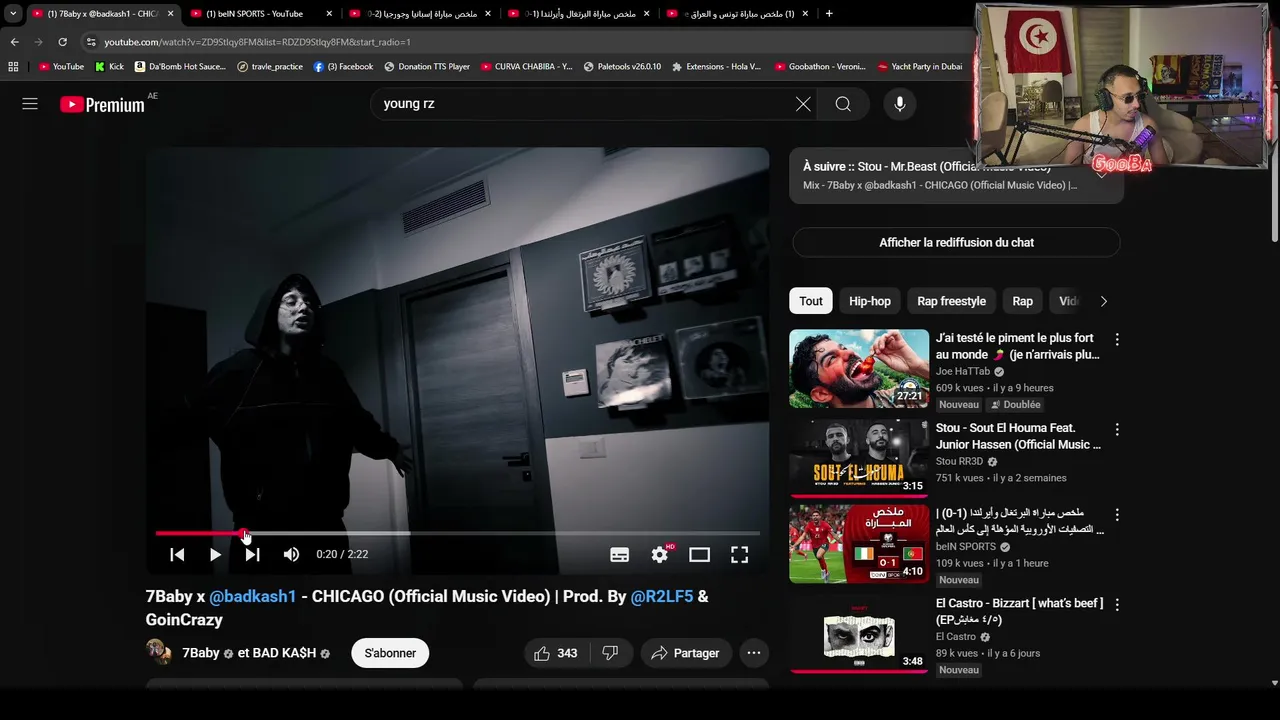Play the paused CHICAGO video
1280x720 pixels.
tap(215, 554)
